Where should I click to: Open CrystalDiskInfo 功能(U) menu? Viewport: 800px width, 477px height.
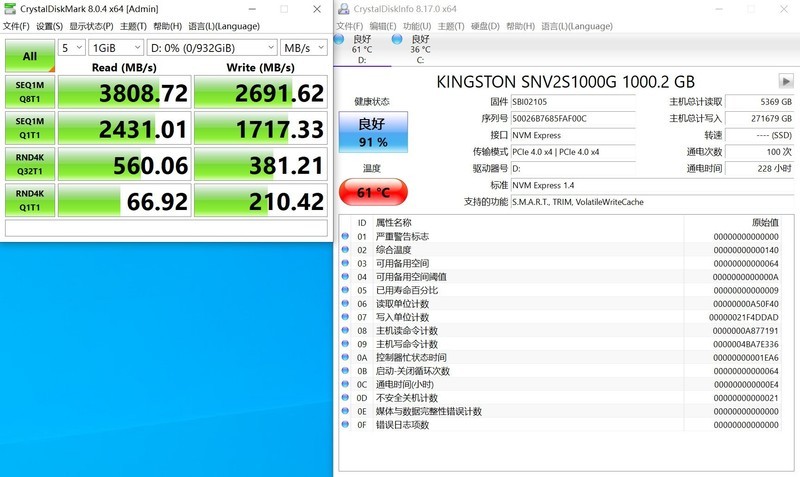[417, 26]
